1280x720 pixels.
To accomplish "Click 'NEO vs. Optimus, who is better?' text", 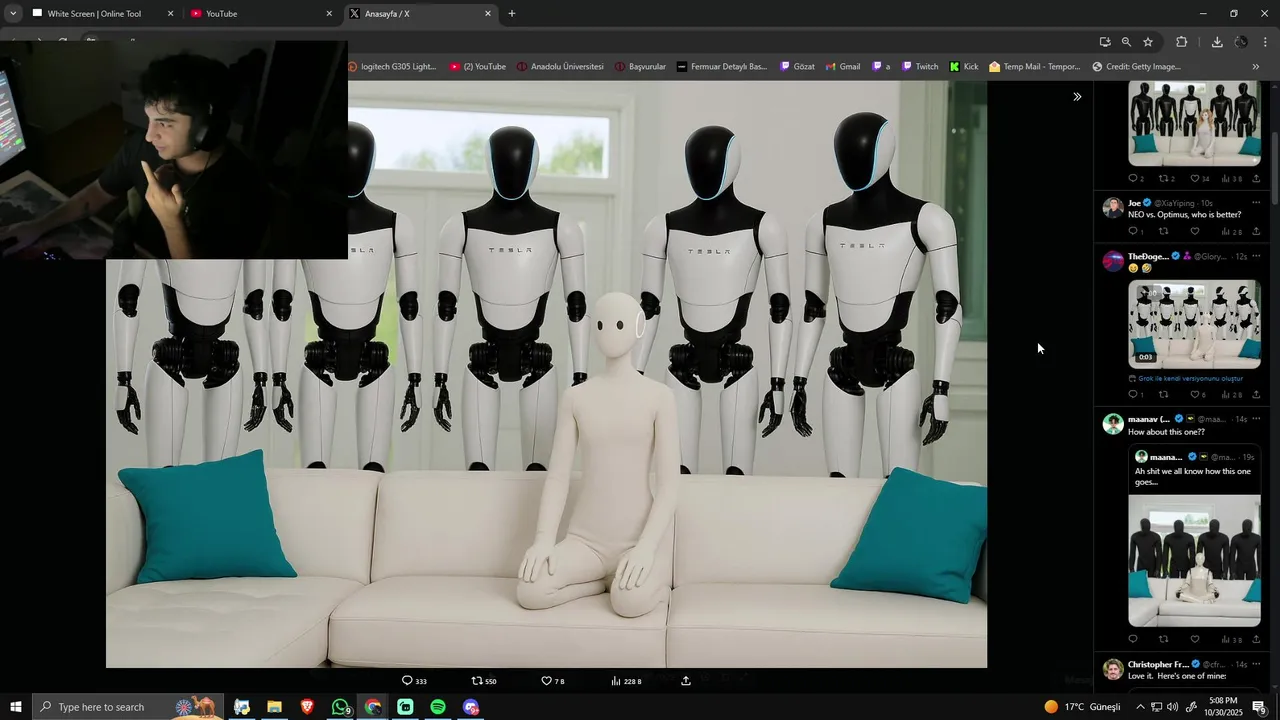I will pyautogui.click(x=1184, y=215).
